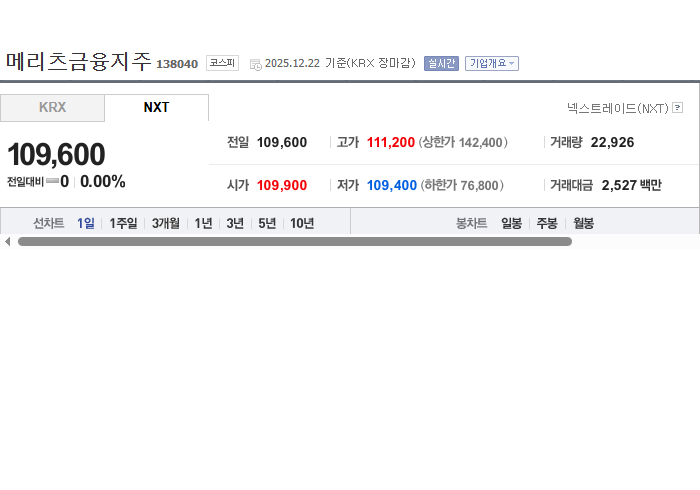The width and height of the screenshot is (700, 490).
Task: Show the 일봉 daily candle chart
Action: click(x=511, y=223)
